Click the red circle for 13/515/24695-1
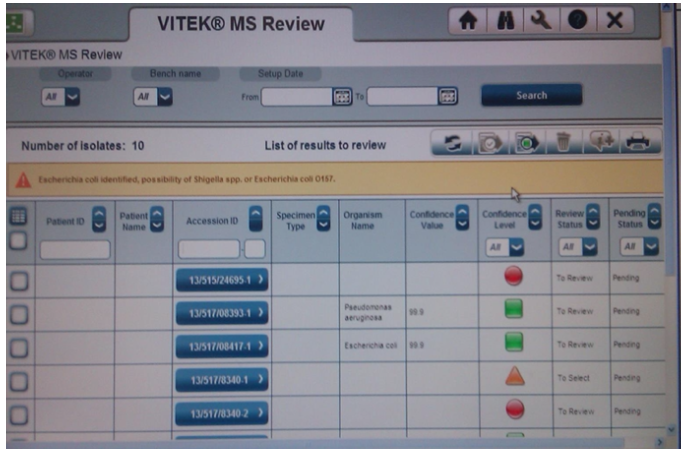The image size is (684, 449). point(513,276)
